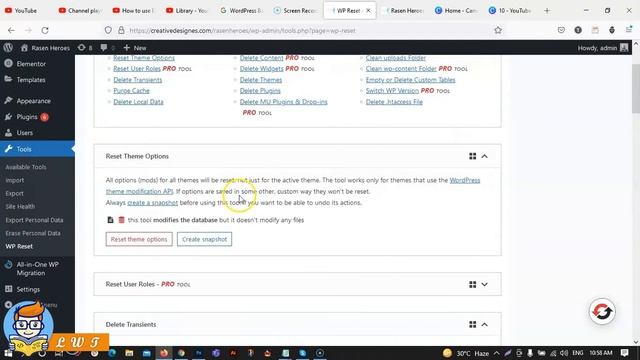Viewport: 640px width, 360px height.
Task: Open the browser hamburger menu
Action: tap(629, 30)
